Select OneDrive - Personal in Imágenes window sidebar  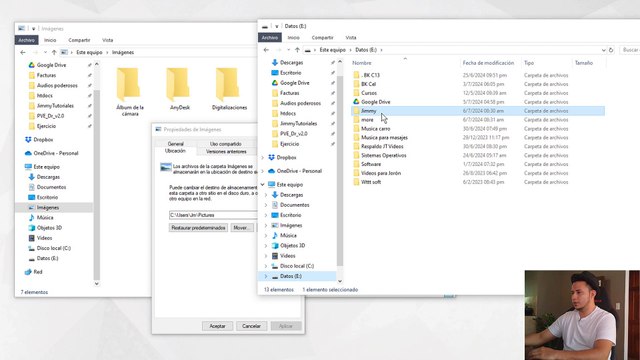pos(56,153)
